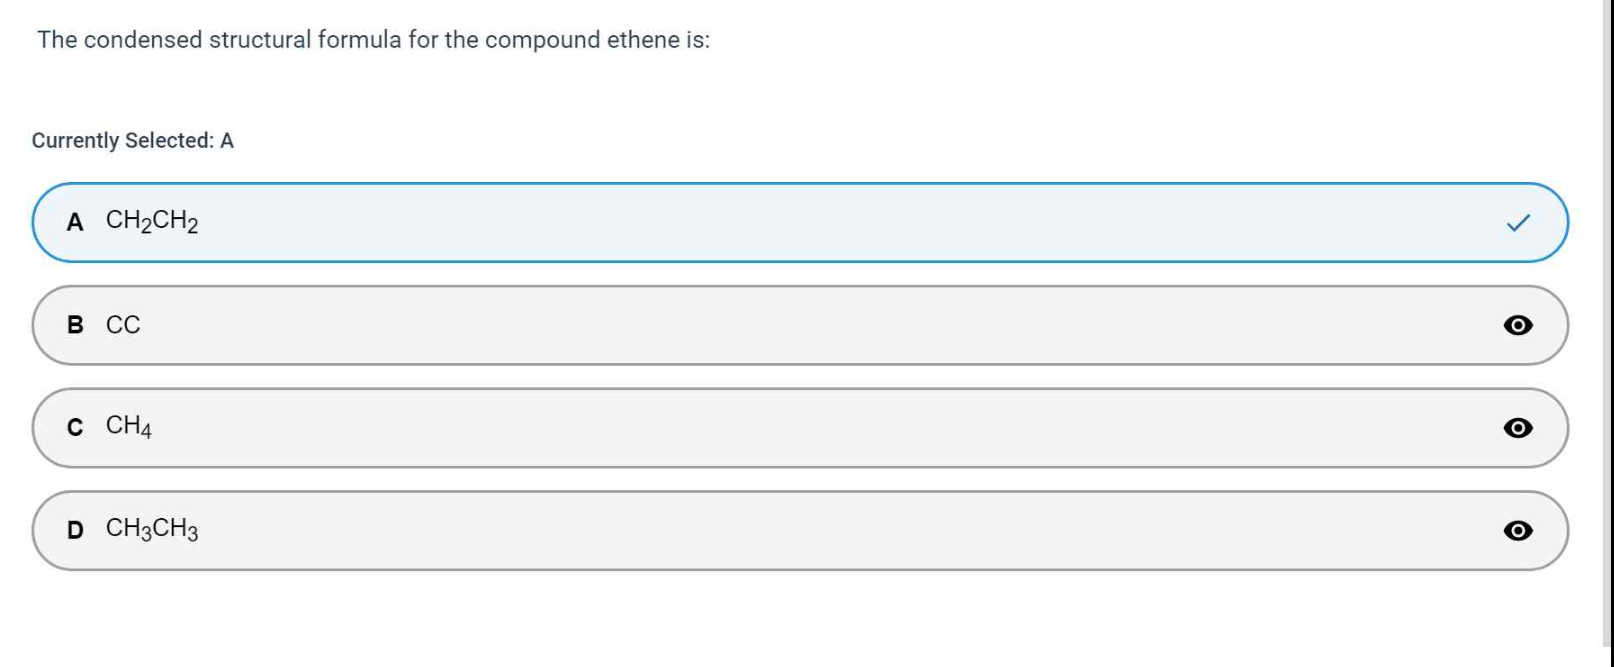Image resolution: width=1614 pixels, height=667 pixels.
Task: Click the bold letter A label
Action: 75,223
